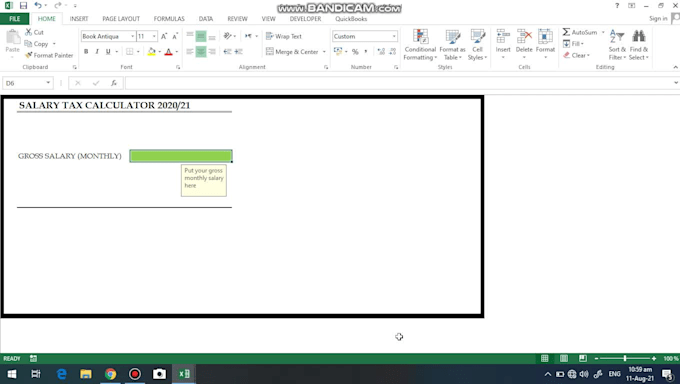Cut the selected cell
Viewport: 680px width, 384px height.
[34, 32]
